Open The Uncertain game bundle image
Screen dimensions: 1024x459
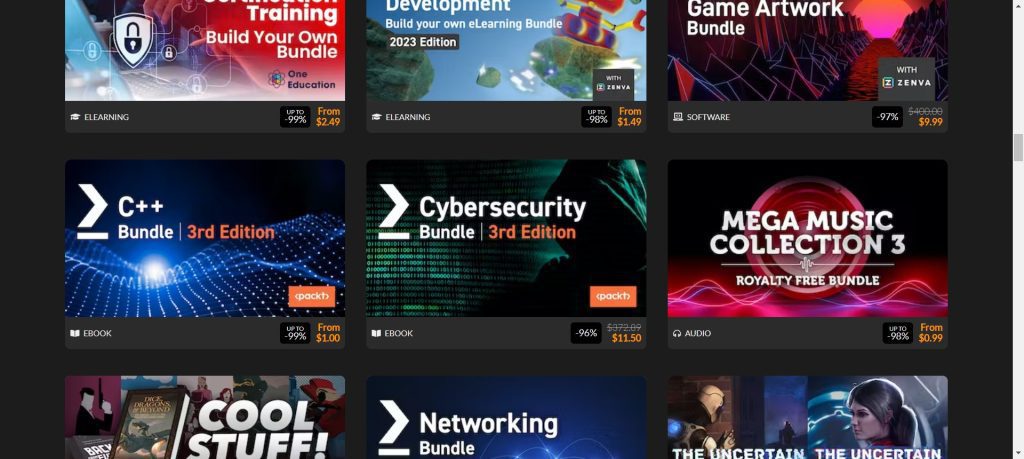807,417
